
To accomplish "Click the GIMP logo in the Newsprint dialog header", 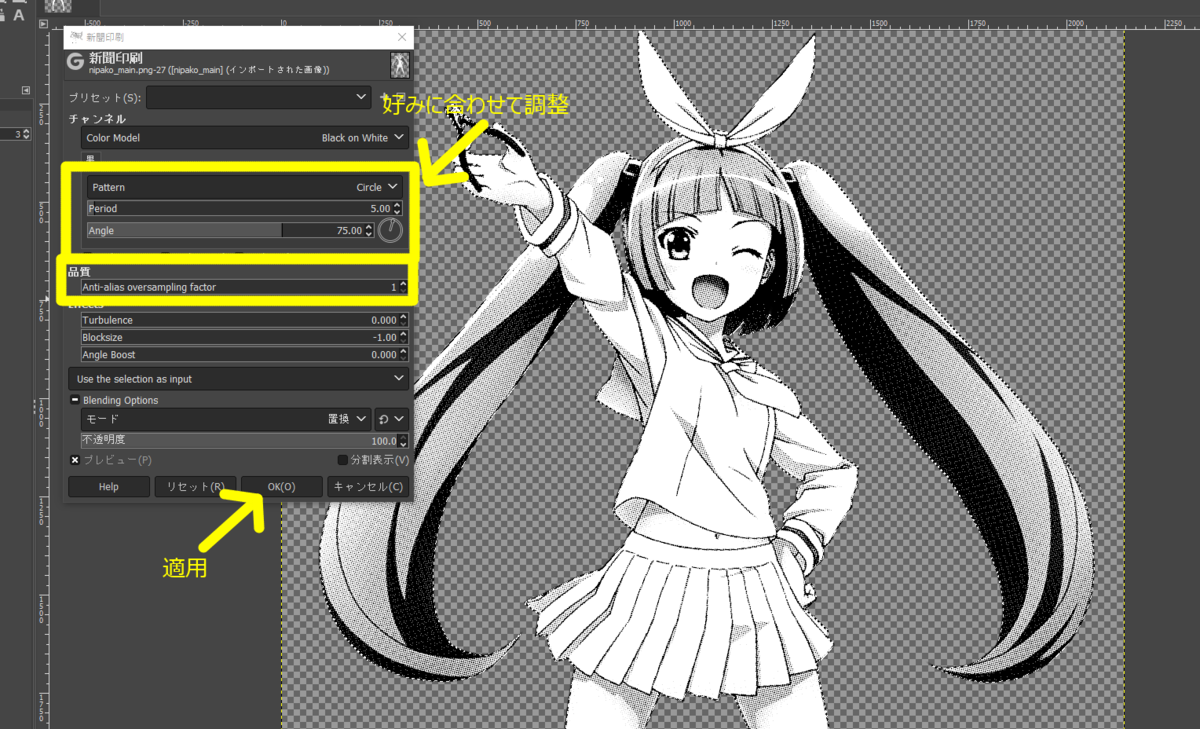I will tap(77, 62).
